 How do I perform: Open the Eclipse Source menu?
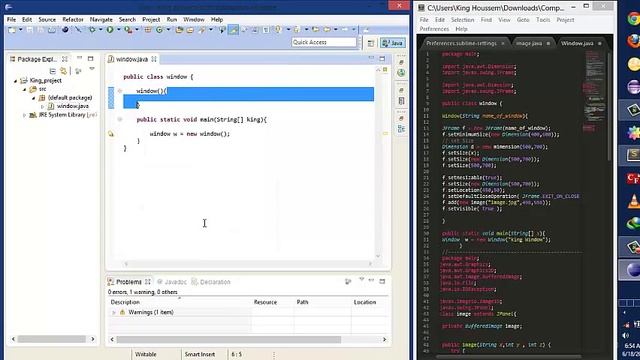click(x=47, y=20)
